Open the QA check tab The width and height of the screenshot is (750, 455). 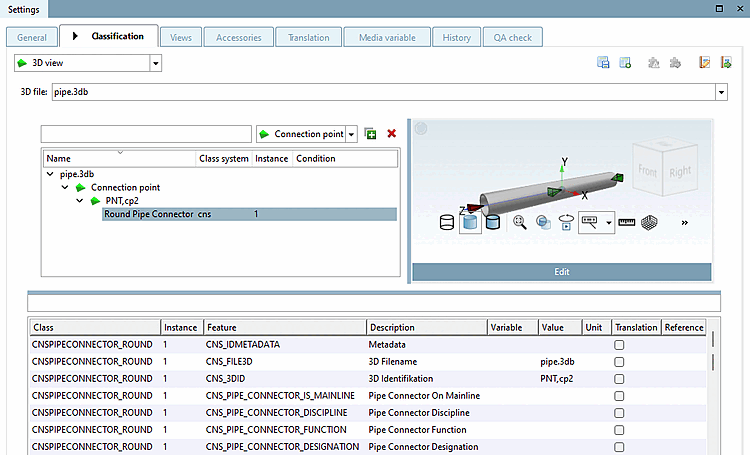pos(513,38)
